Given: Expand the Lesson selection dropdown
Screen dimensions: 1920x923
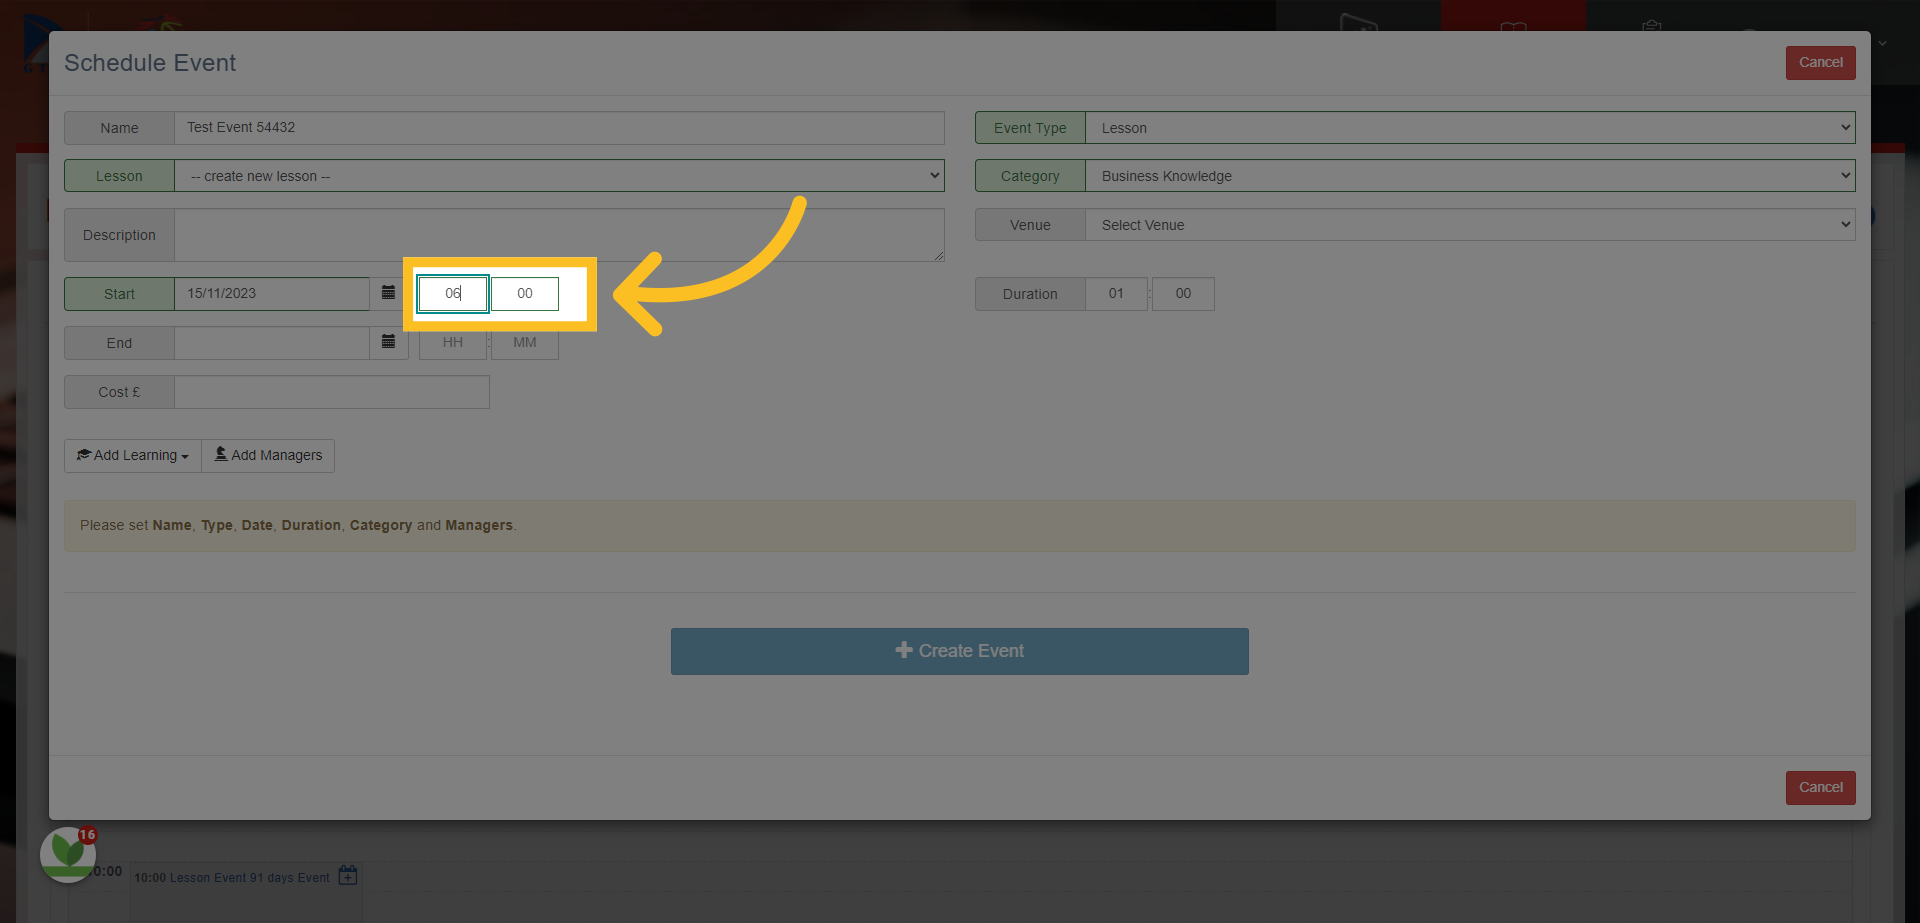Looking at the screenshot, I should click(x=559, y=176).
